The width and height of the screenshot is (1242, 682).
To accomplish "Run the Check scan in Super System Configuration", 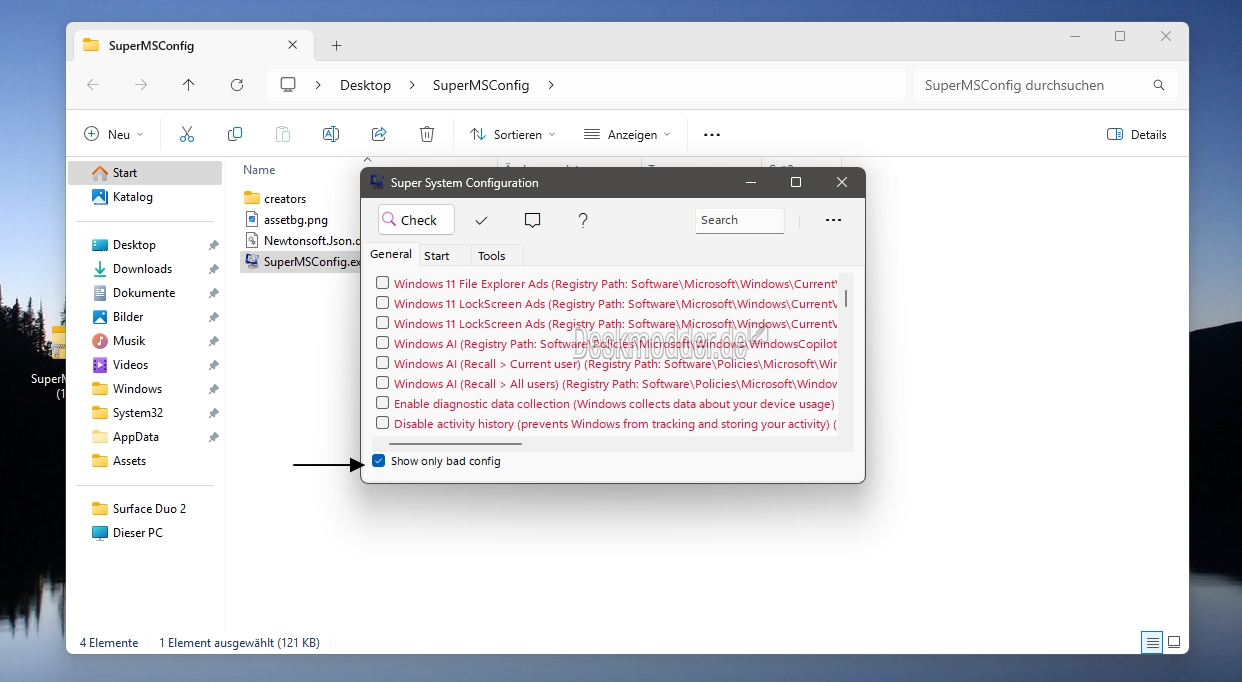I will (416, 220).
